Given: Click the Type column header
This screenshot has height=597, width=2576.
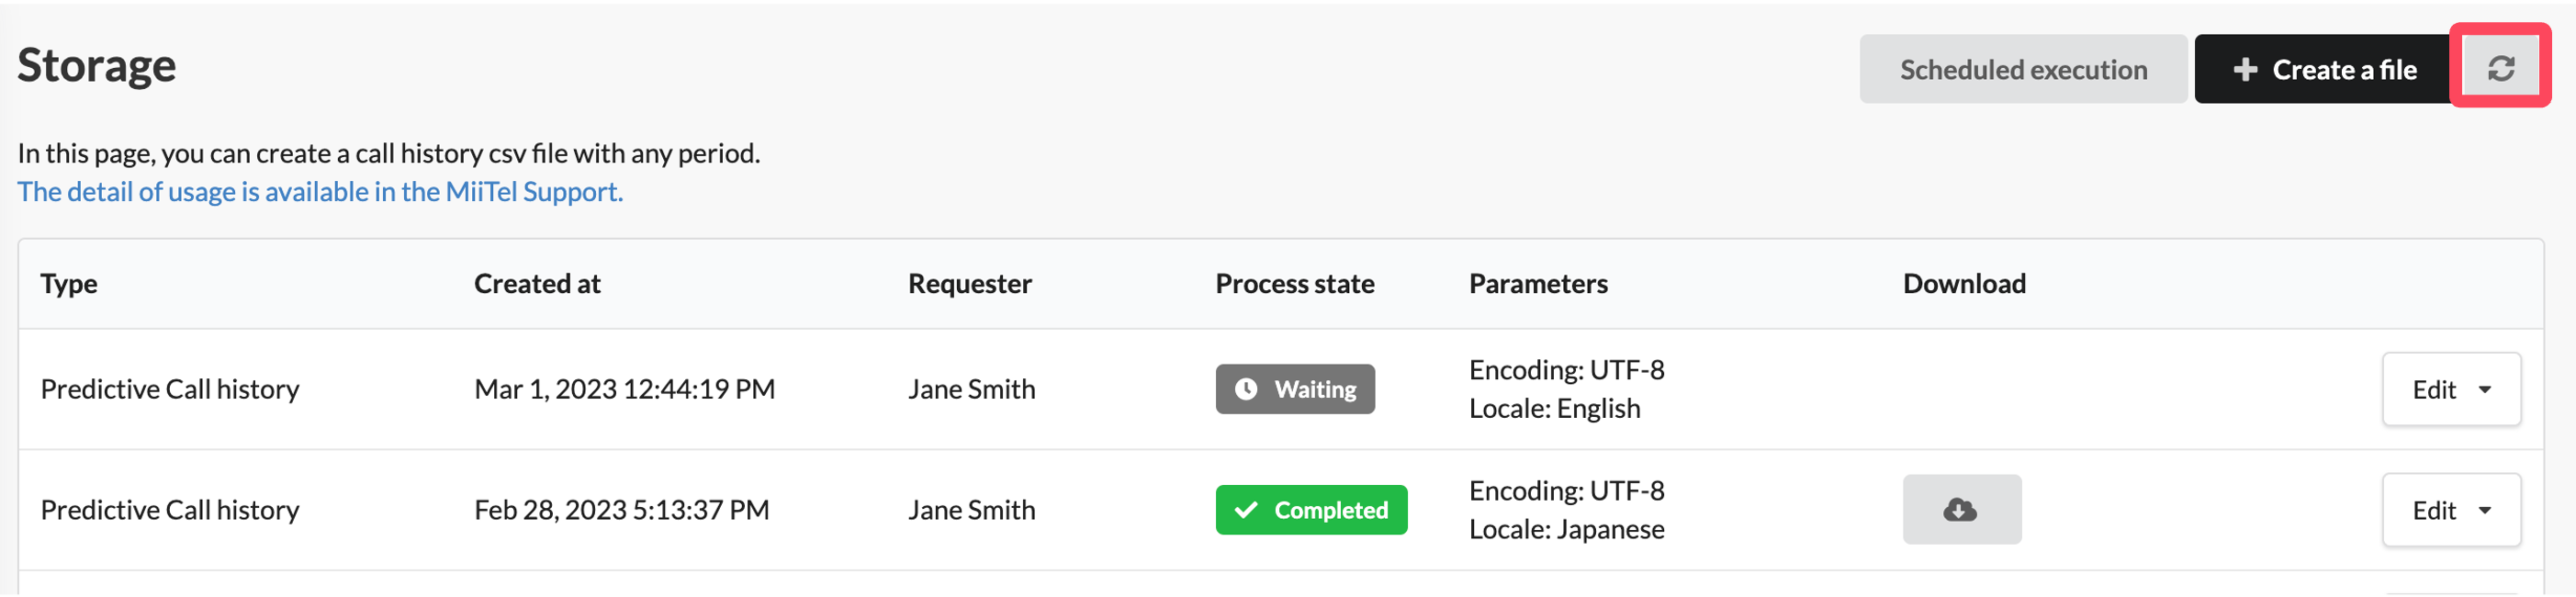Looking at the screenshot, I should [69, 284].
